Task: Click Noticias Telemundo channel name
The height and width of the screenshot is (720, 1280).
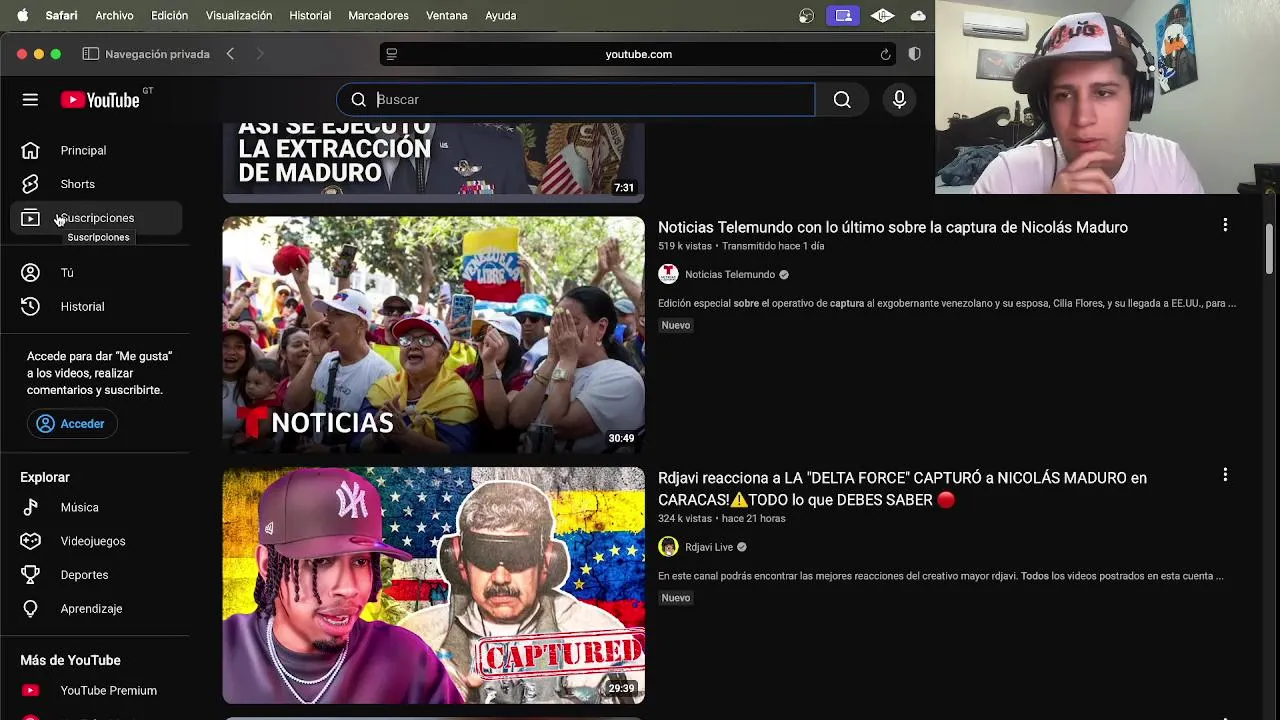Action: click(730, 274)
